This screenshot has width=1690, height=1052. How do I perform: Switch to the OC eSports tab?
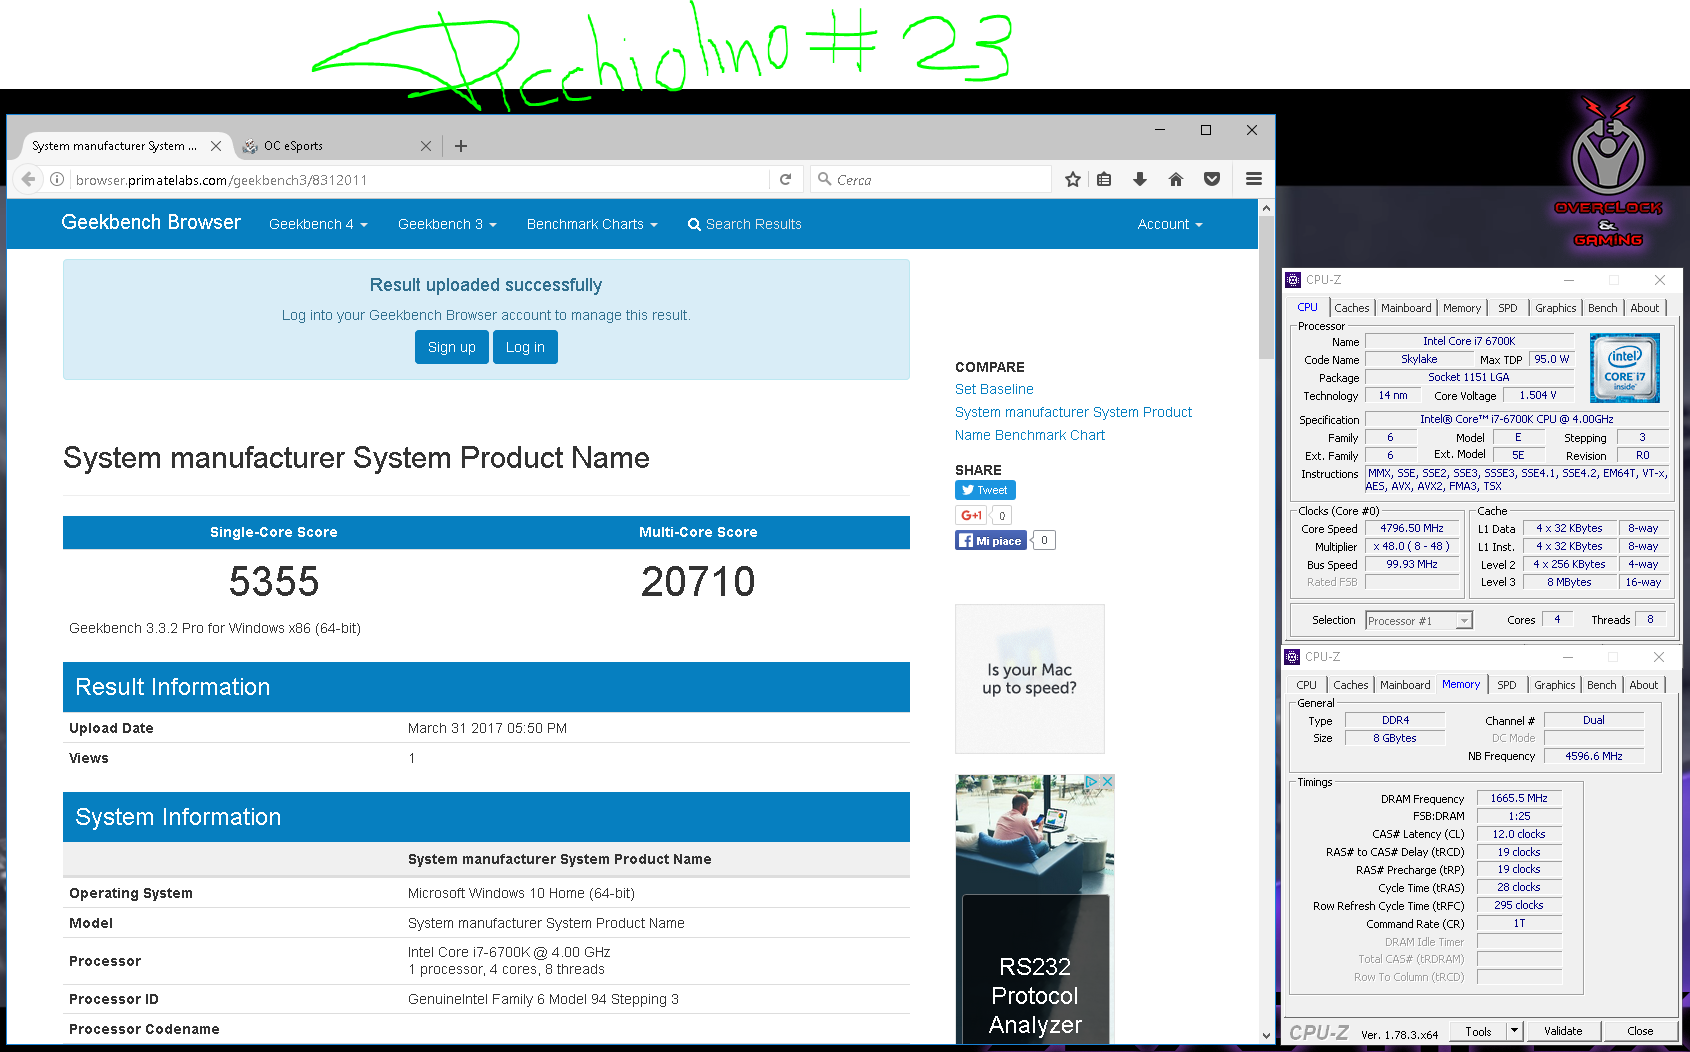[335, 146]
